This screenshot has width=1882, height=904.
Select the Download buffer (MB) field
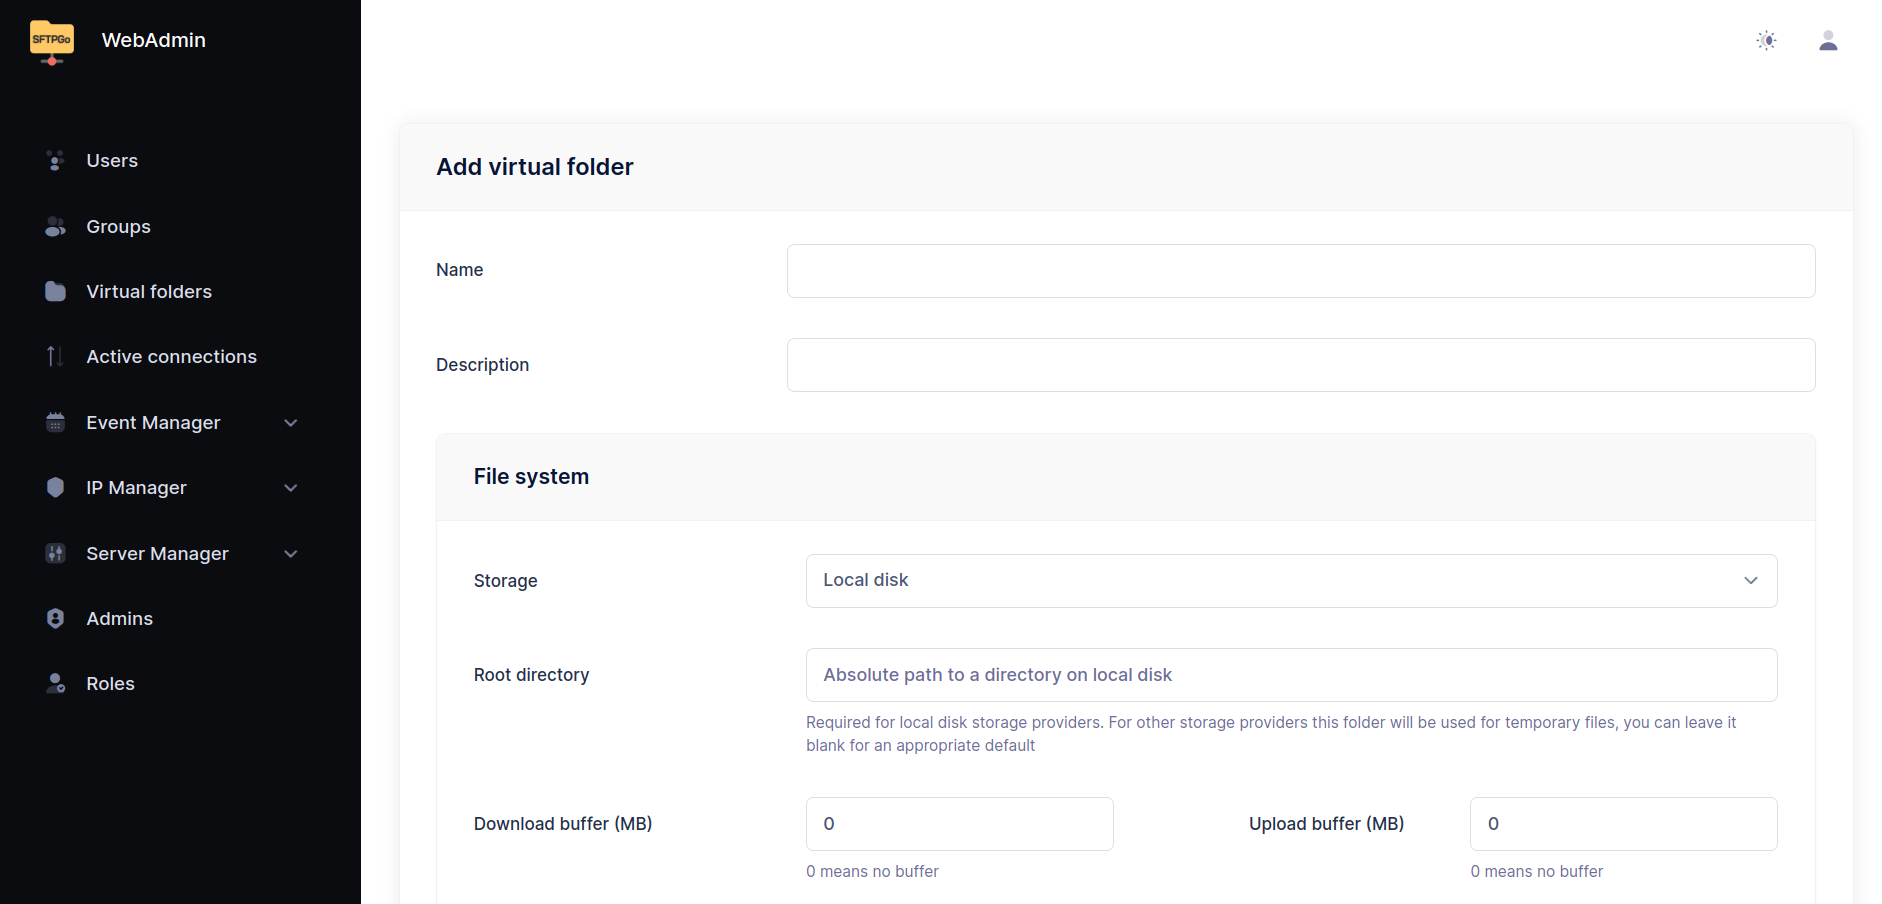click(959, 824)
